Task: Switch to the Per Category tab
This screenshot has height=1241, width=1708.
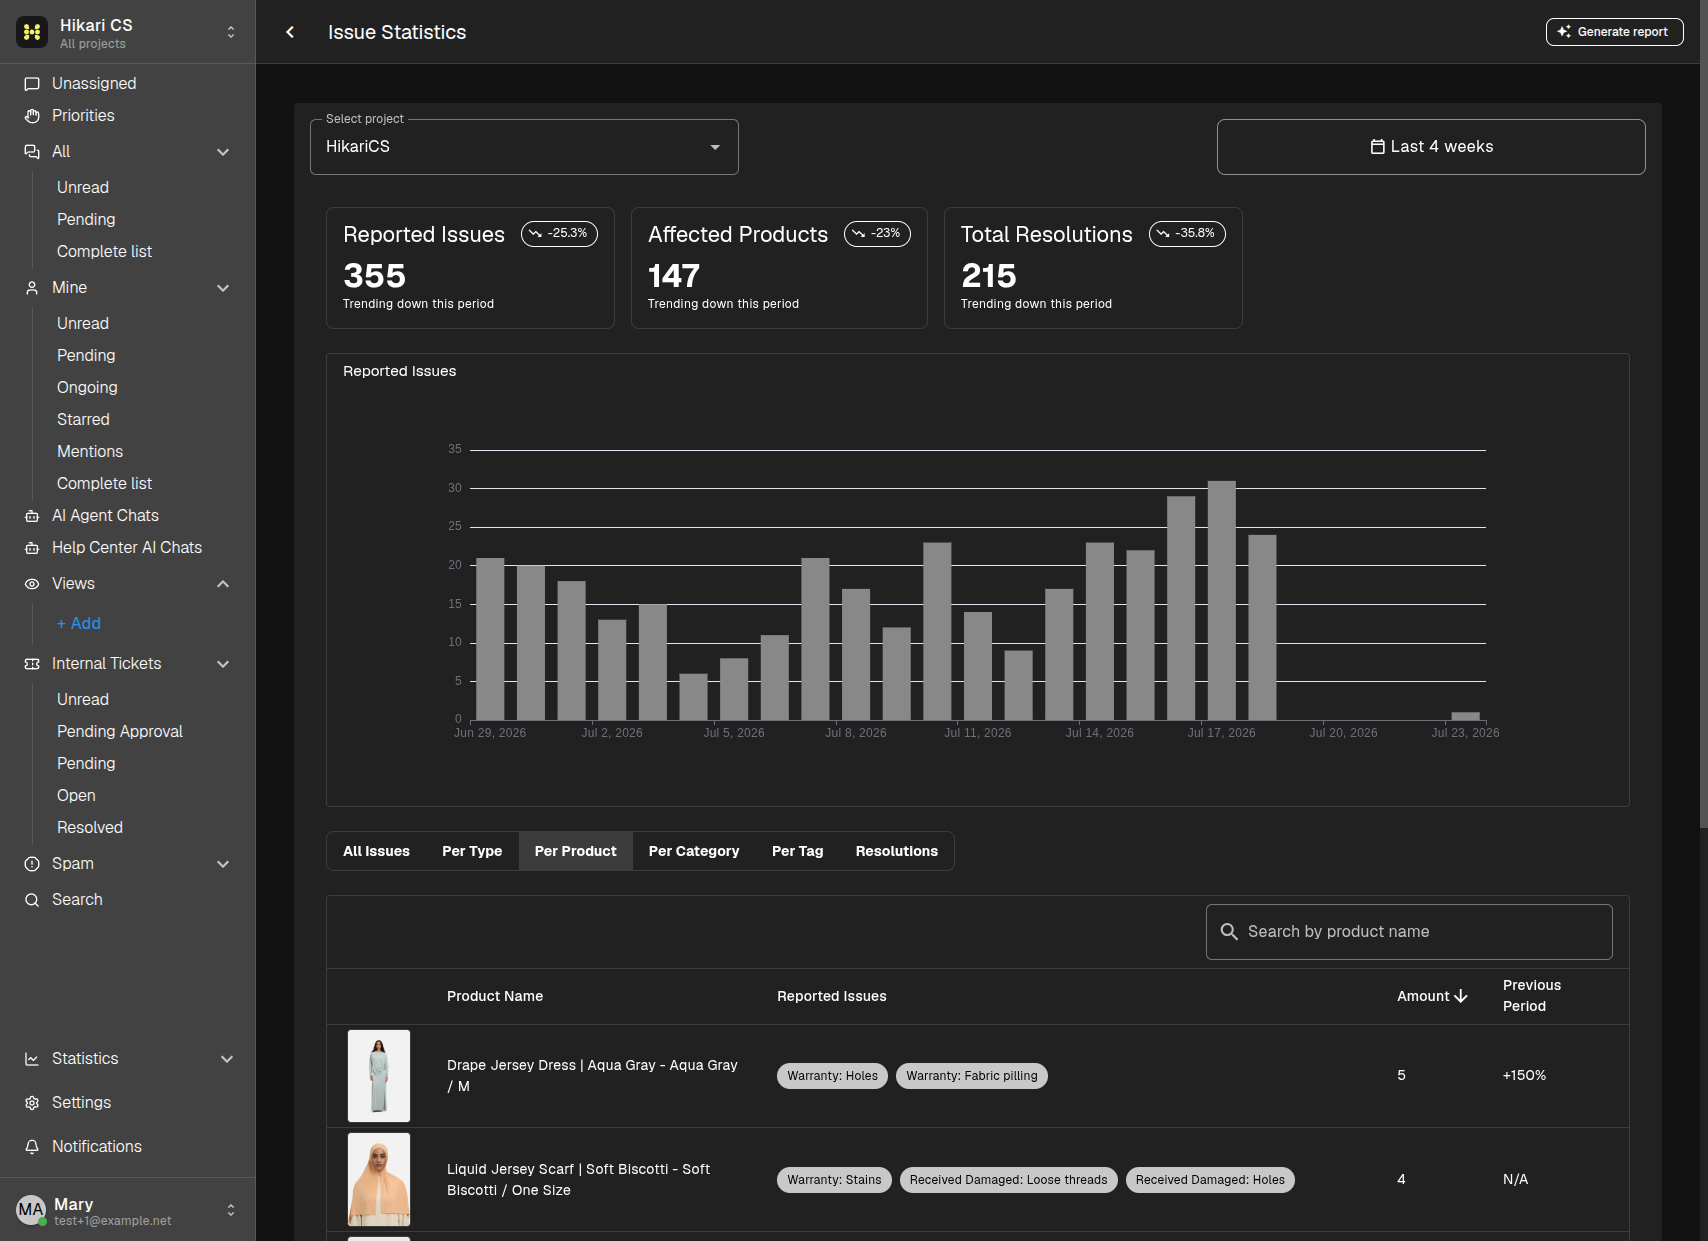Action: tap(694, 851)
